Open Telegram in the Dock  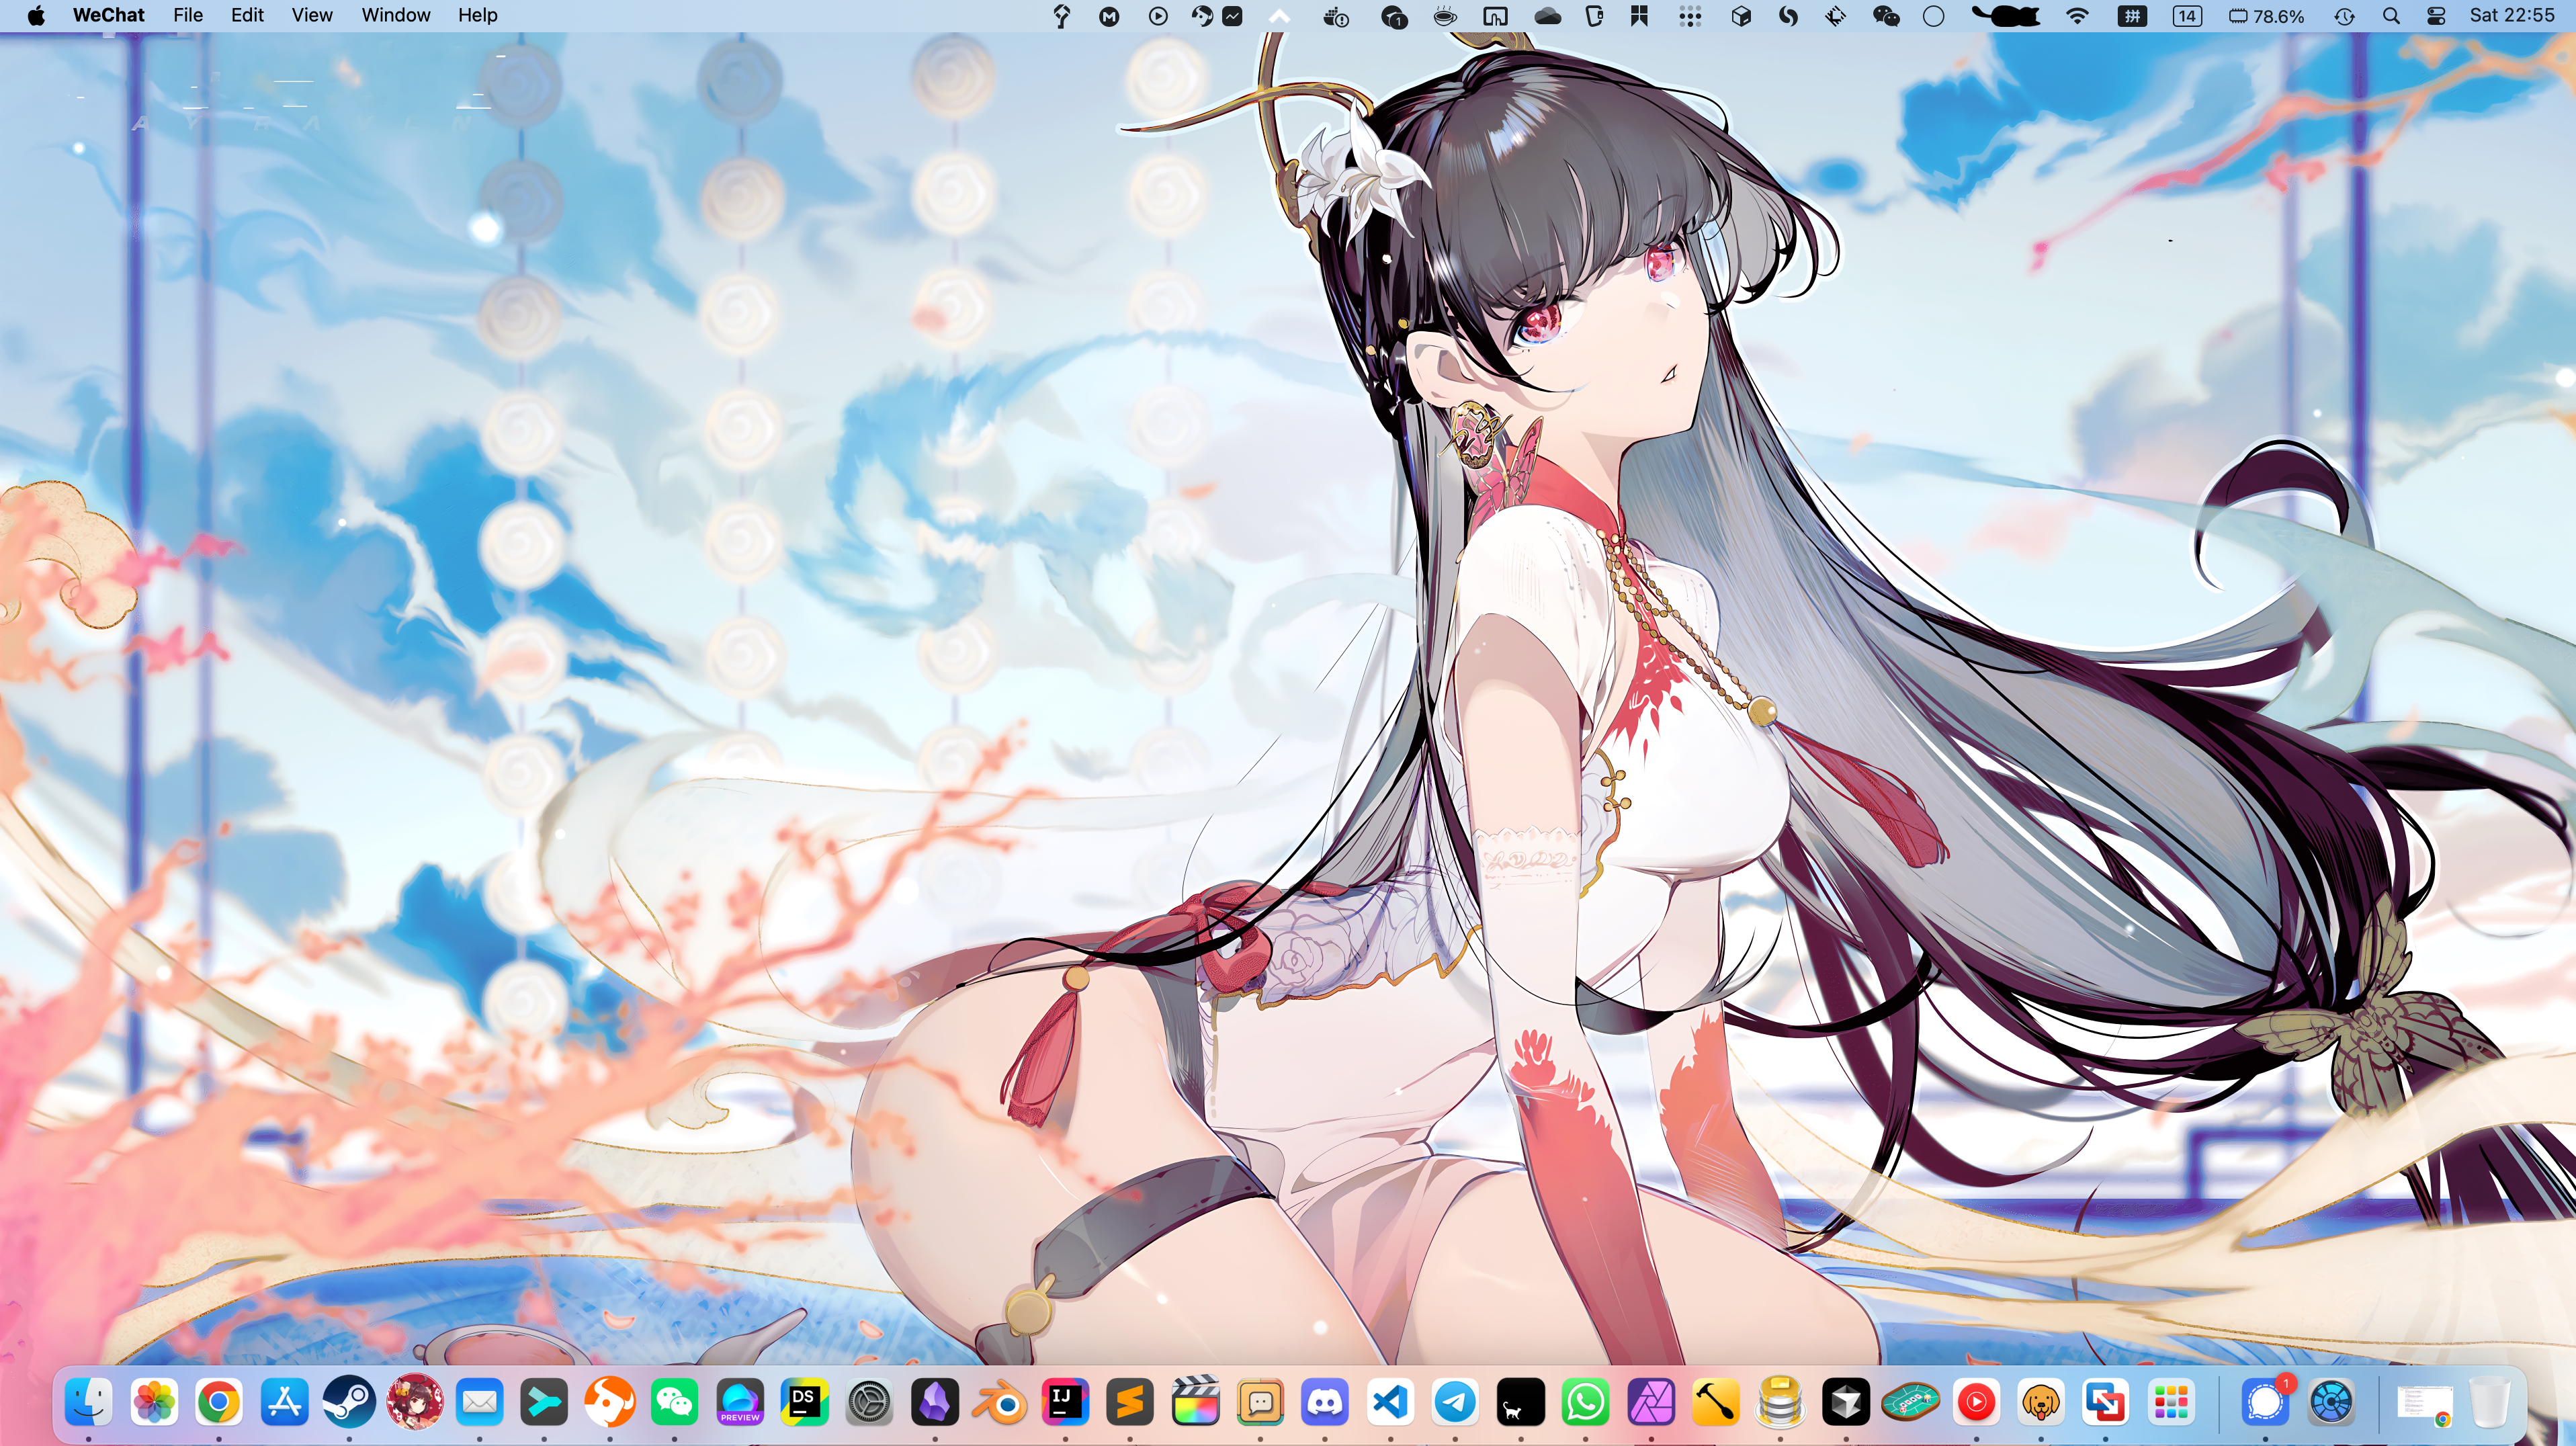[1455, 1402]
